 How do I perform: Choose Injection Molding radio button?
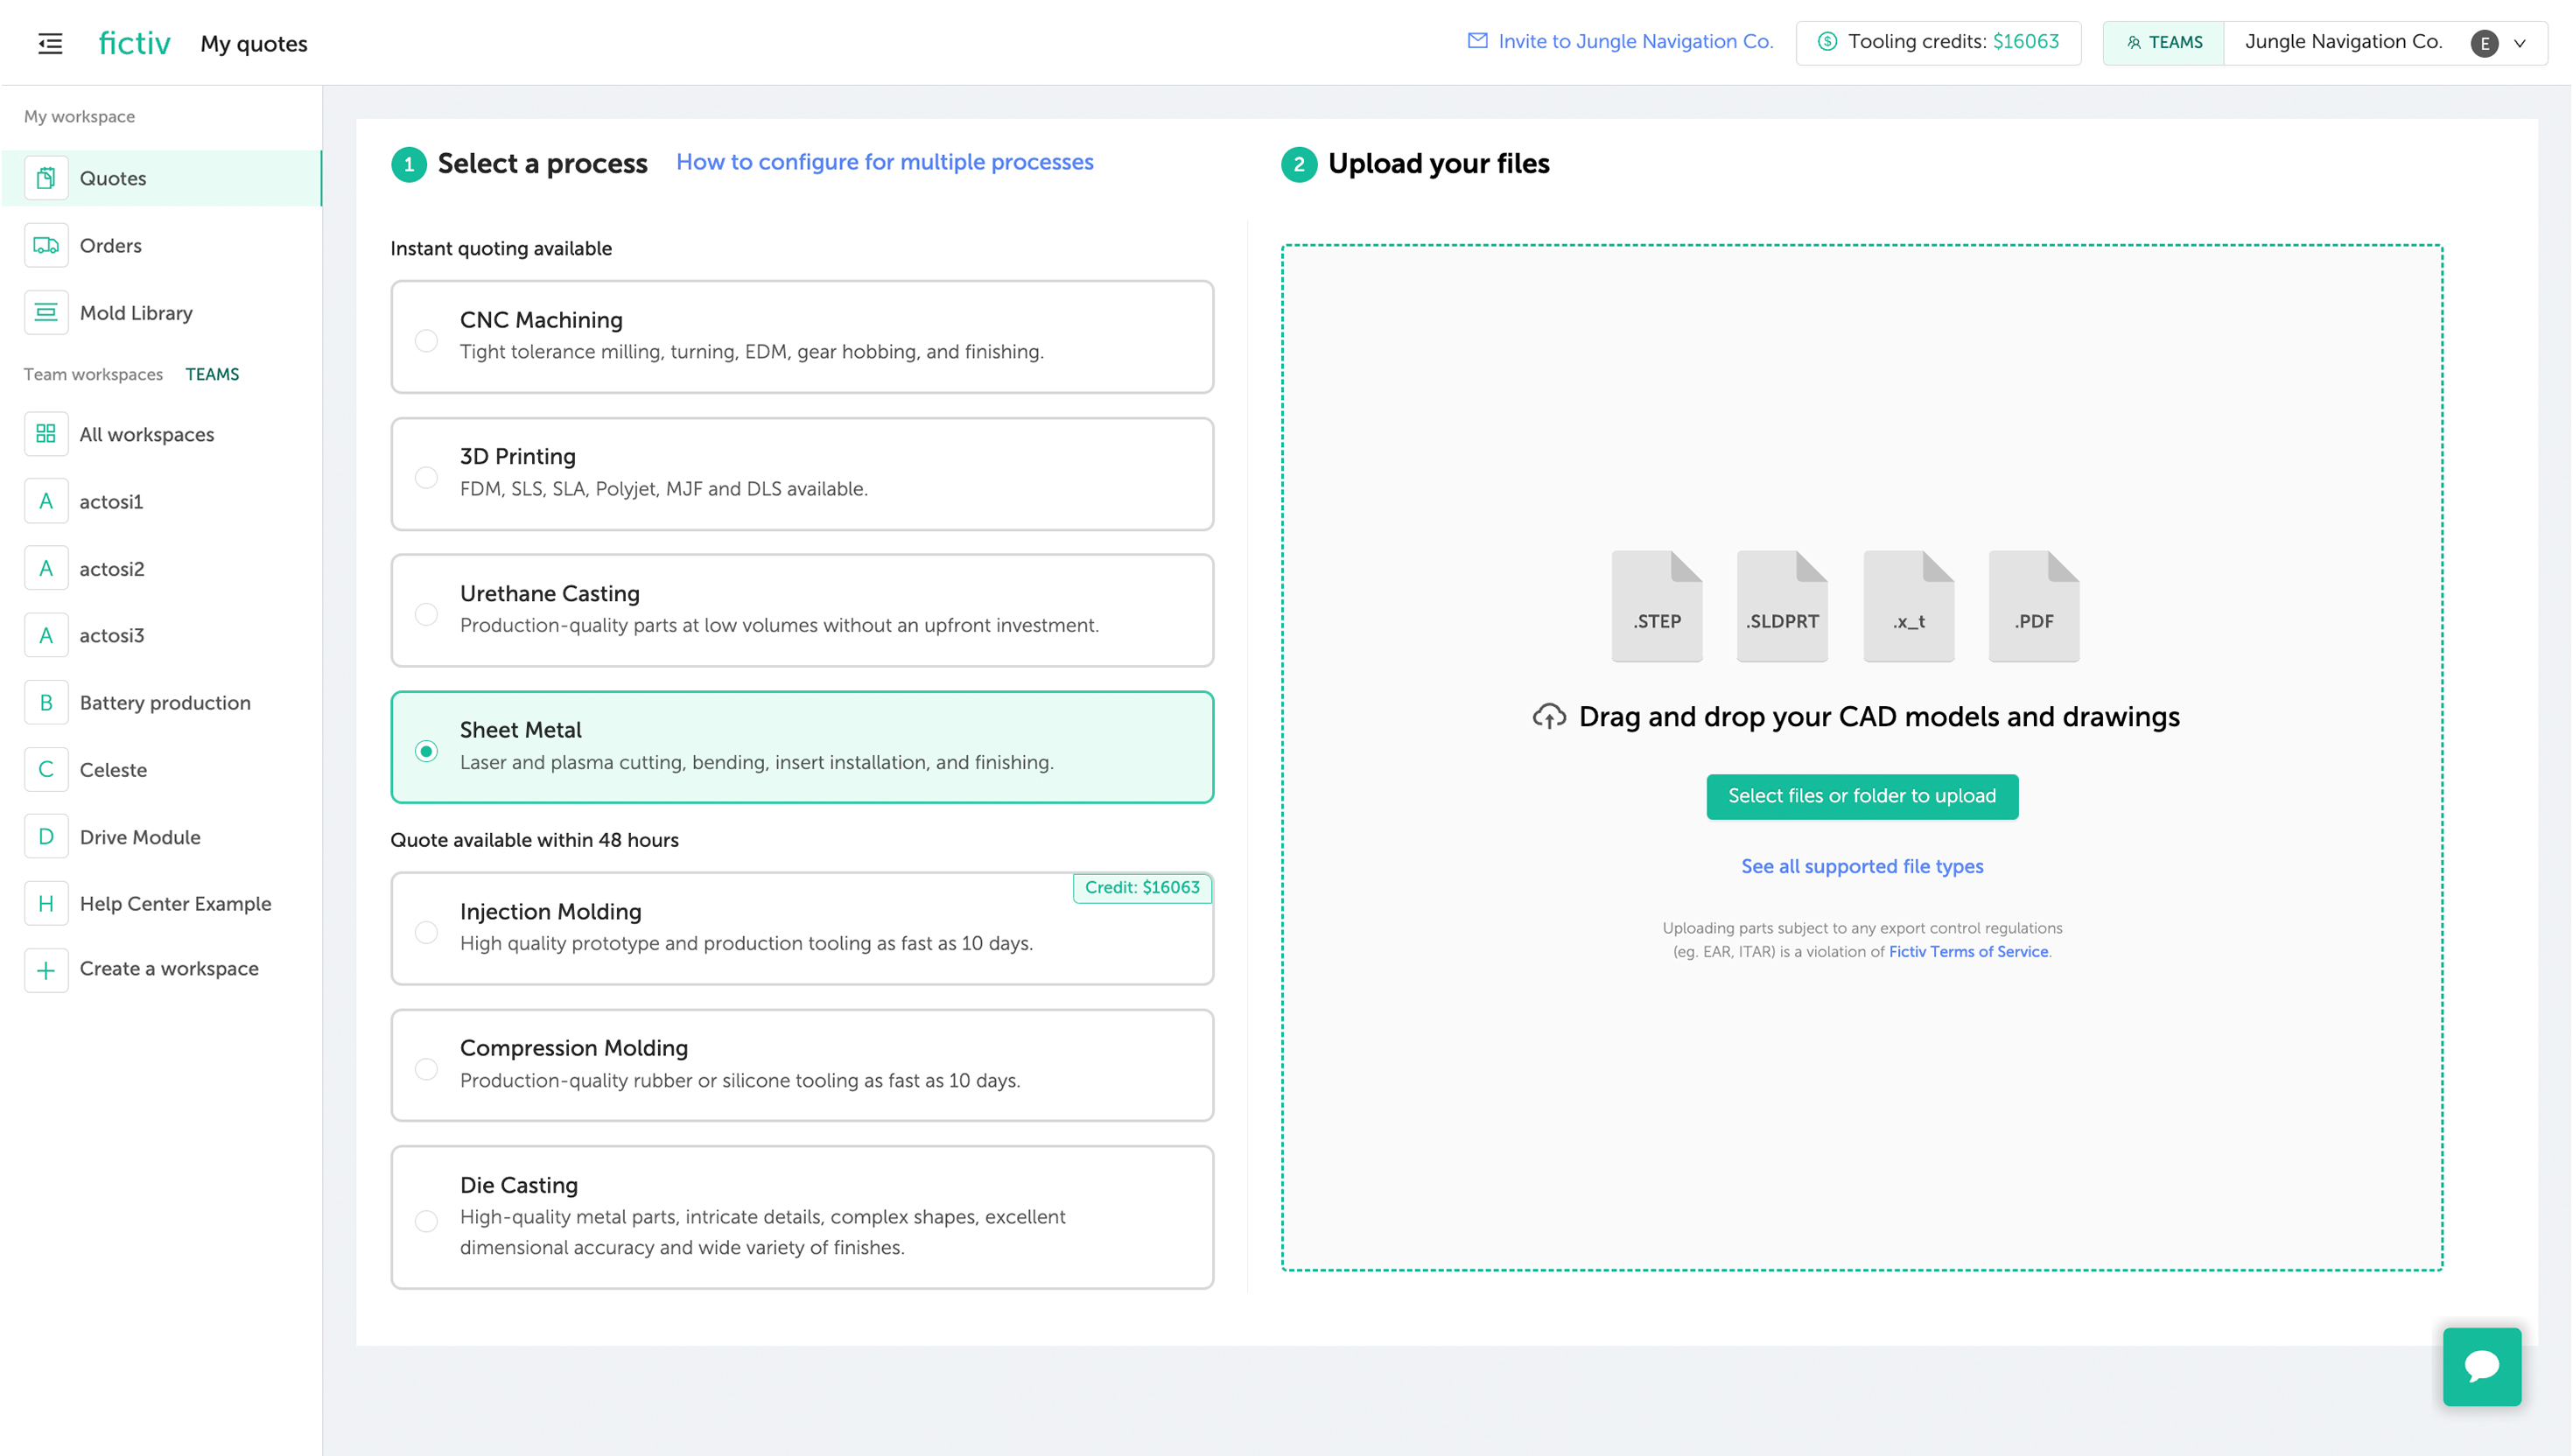point(426,932)
